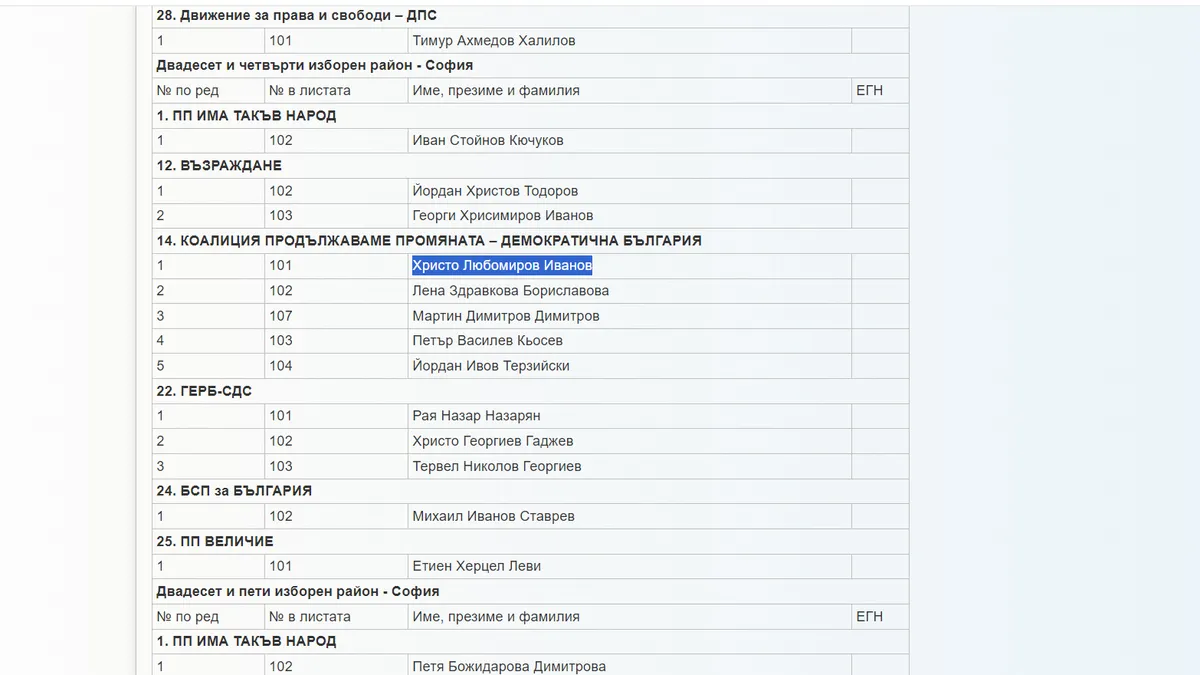Select the party heading "25. ПП ВЕЛИЧИЕ"
The height and width of the screenshot is (675, 1200).
215,542
